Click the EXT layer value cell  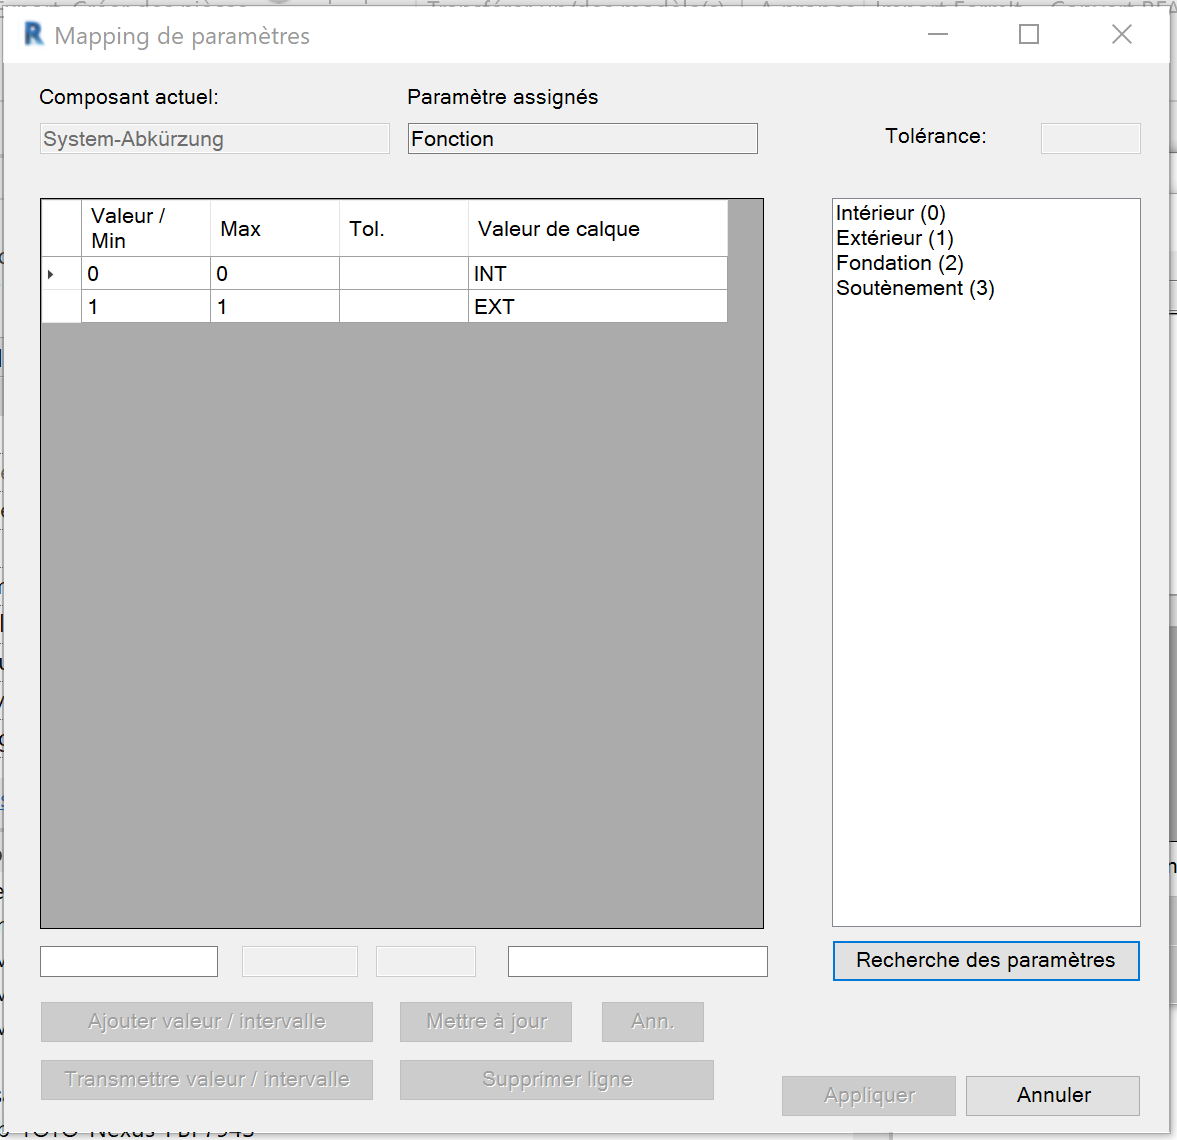click(x=597, y=307)
